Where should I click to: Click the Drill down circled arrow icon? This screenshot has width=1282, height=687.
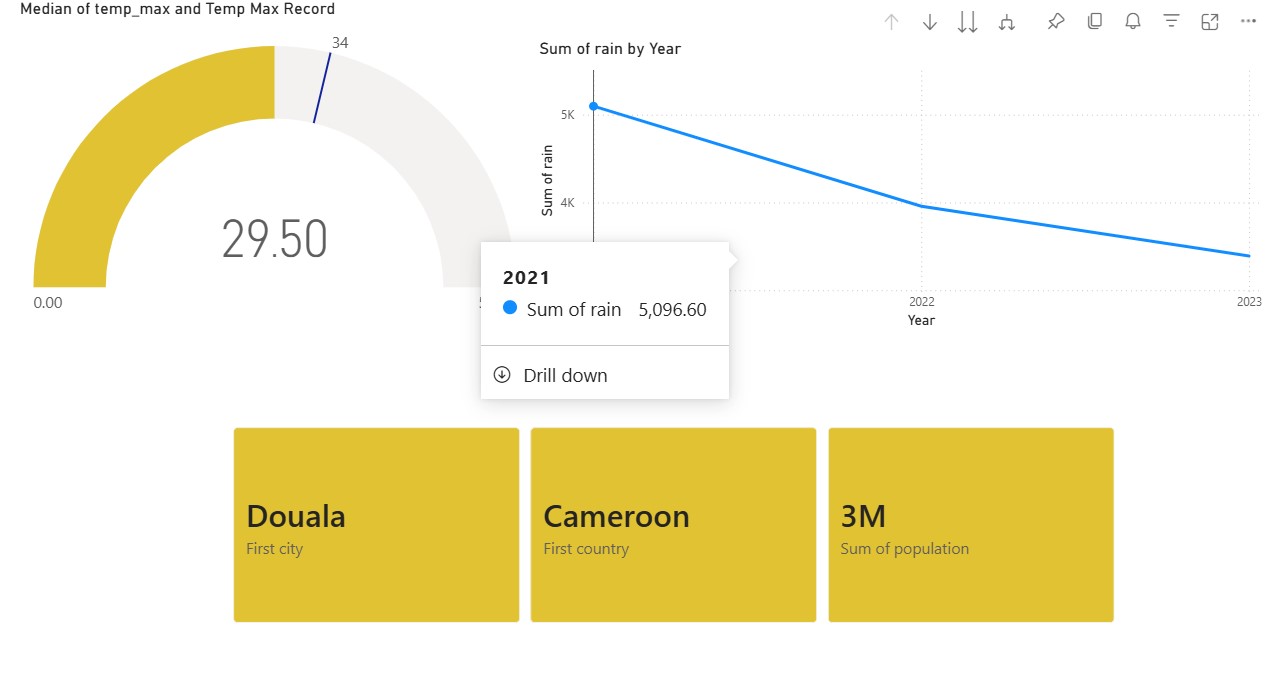[x=502, y=375]
